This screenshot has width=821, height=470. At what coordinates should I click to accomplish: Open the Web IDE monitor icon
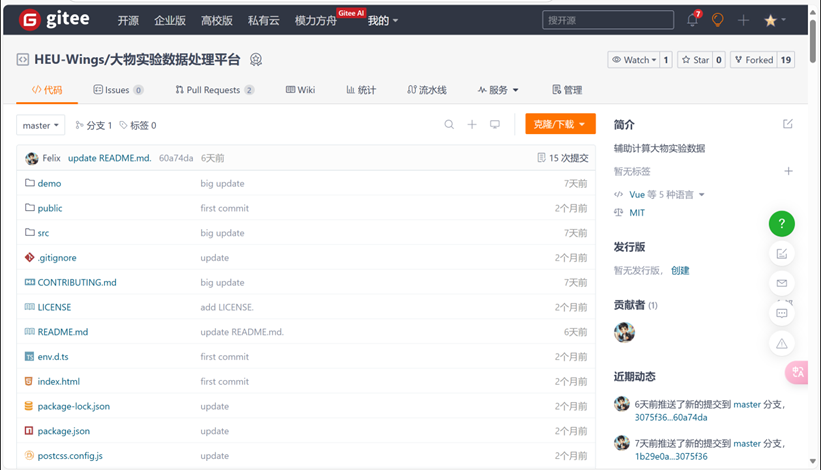[494, 125]
